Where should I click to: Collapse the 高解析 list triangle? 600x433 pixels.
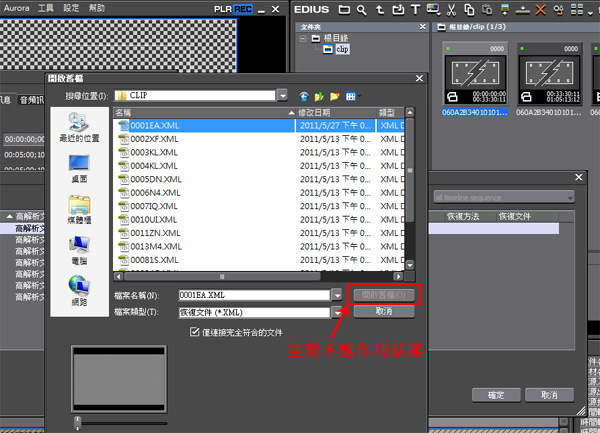[9, 216]
